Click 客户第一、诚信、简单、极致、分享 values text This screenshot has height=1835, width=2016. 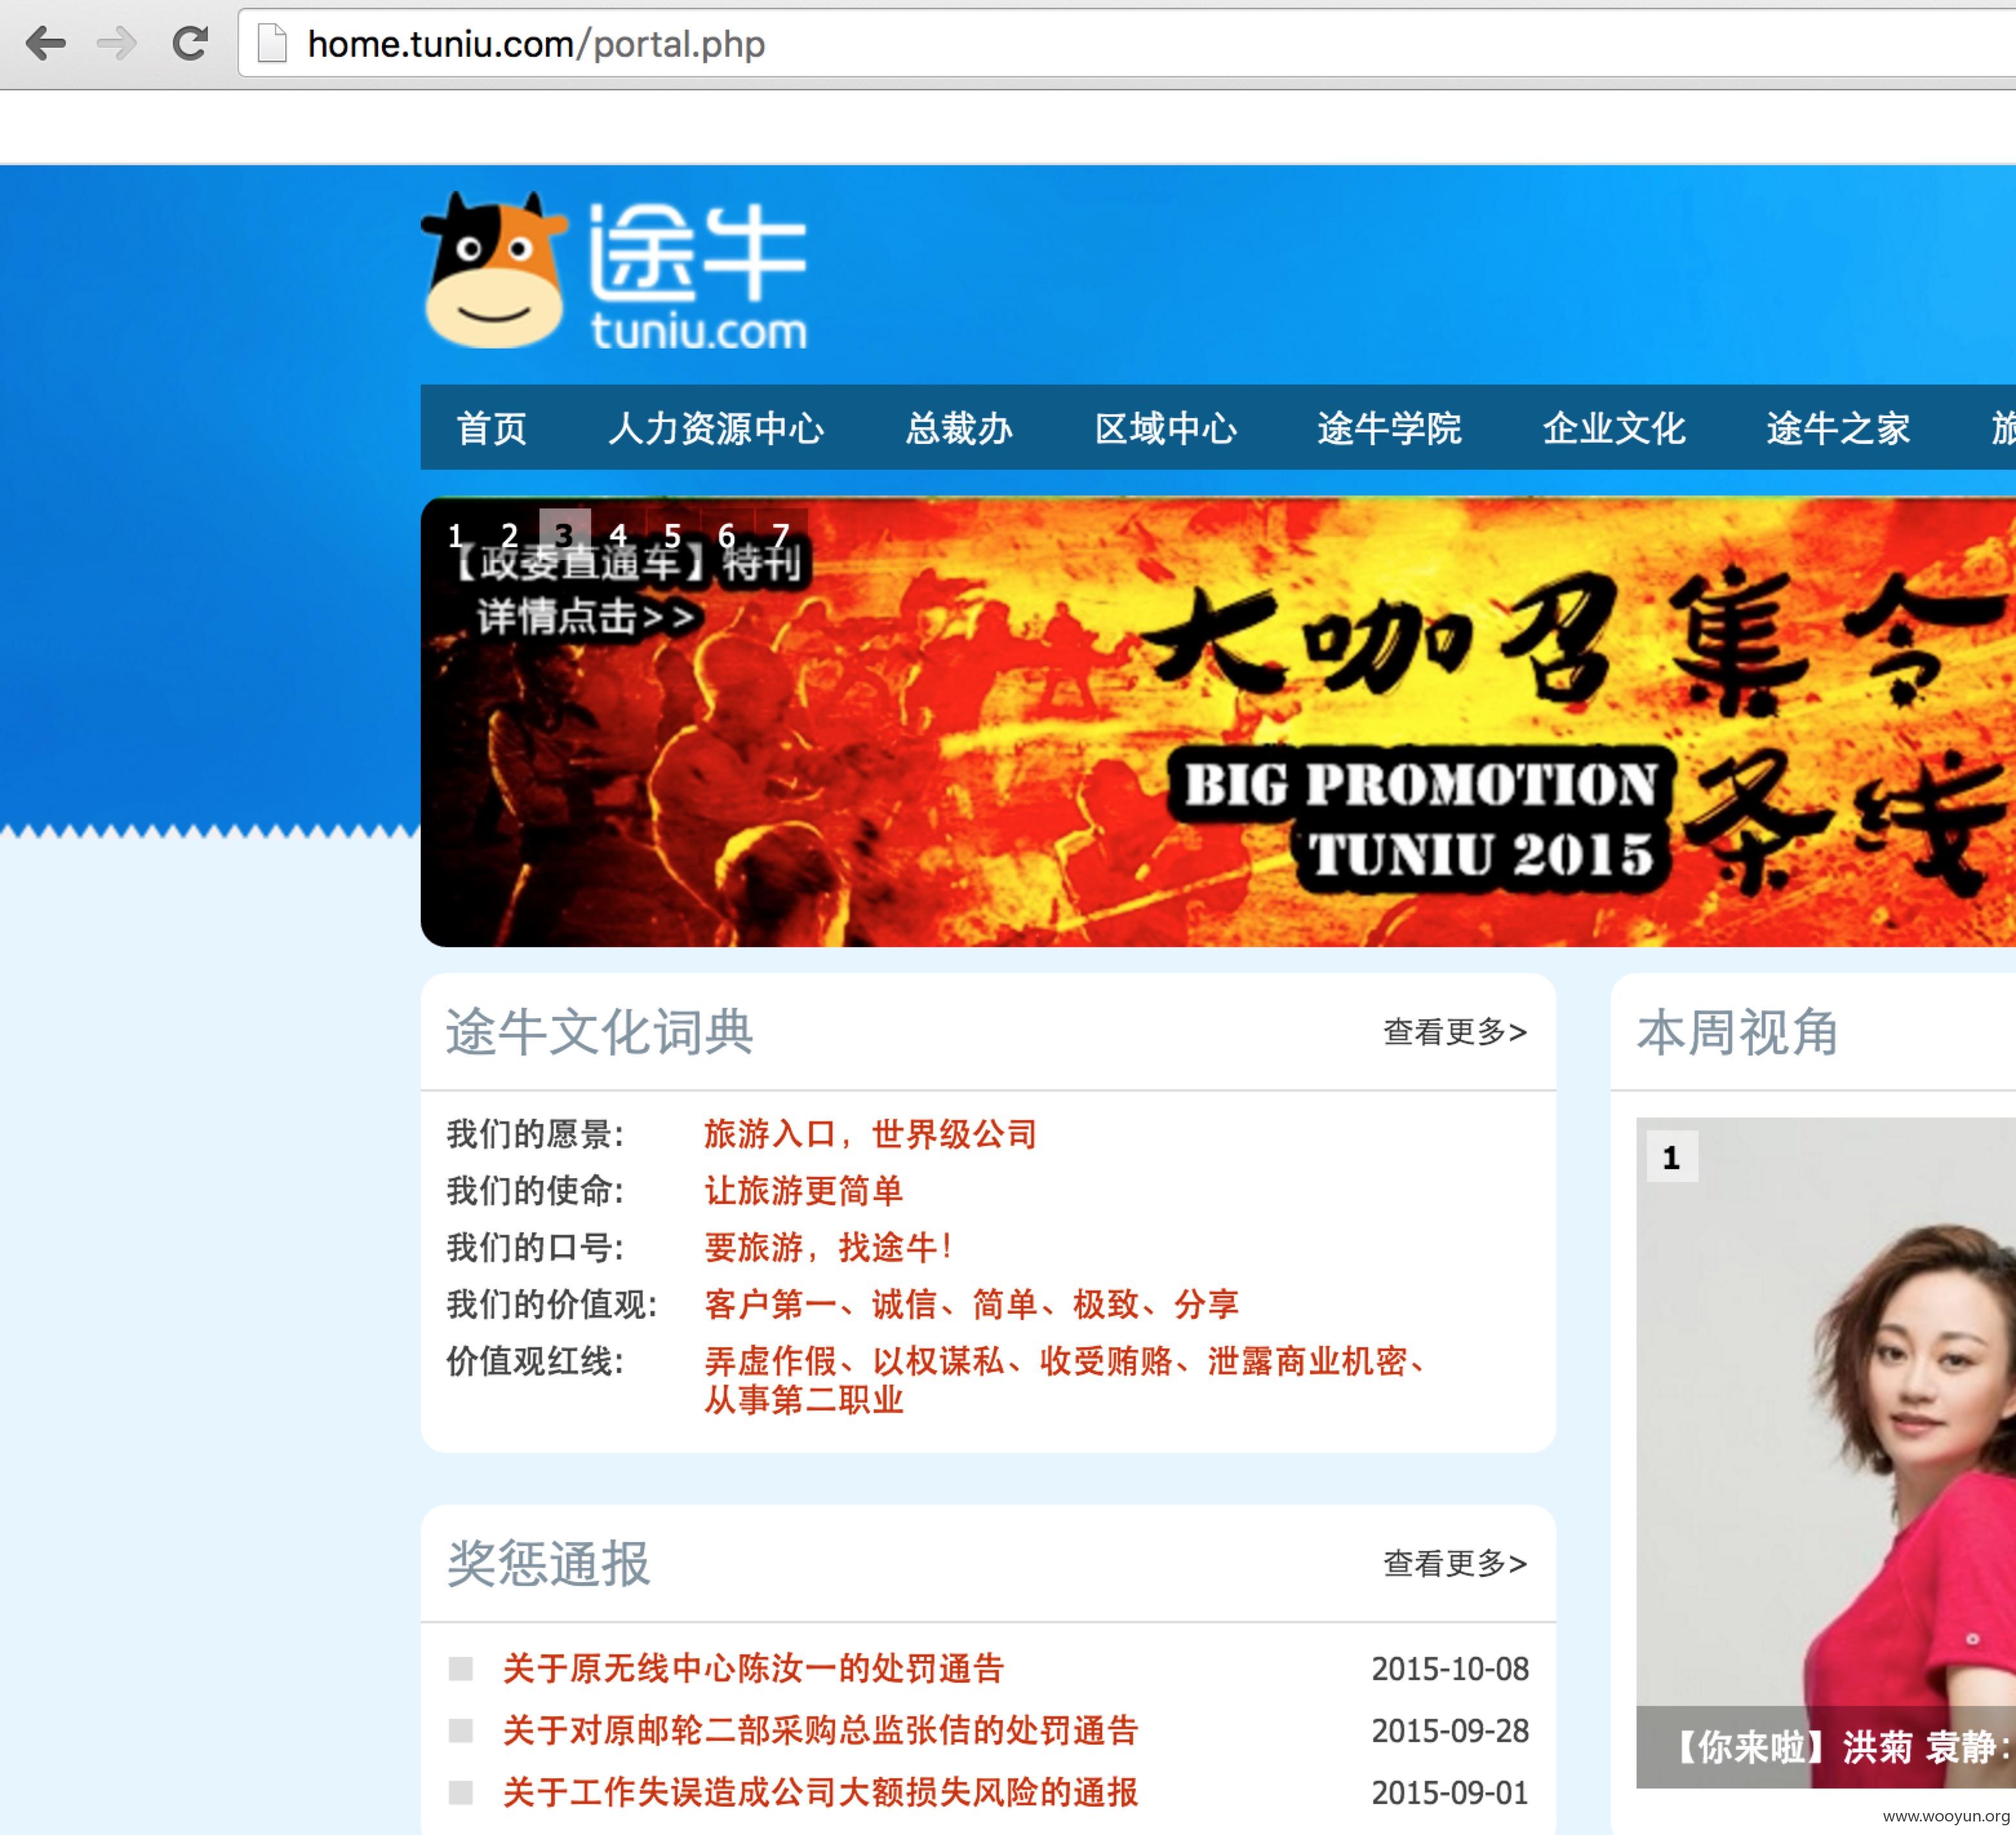click(x=971, y=1304)
